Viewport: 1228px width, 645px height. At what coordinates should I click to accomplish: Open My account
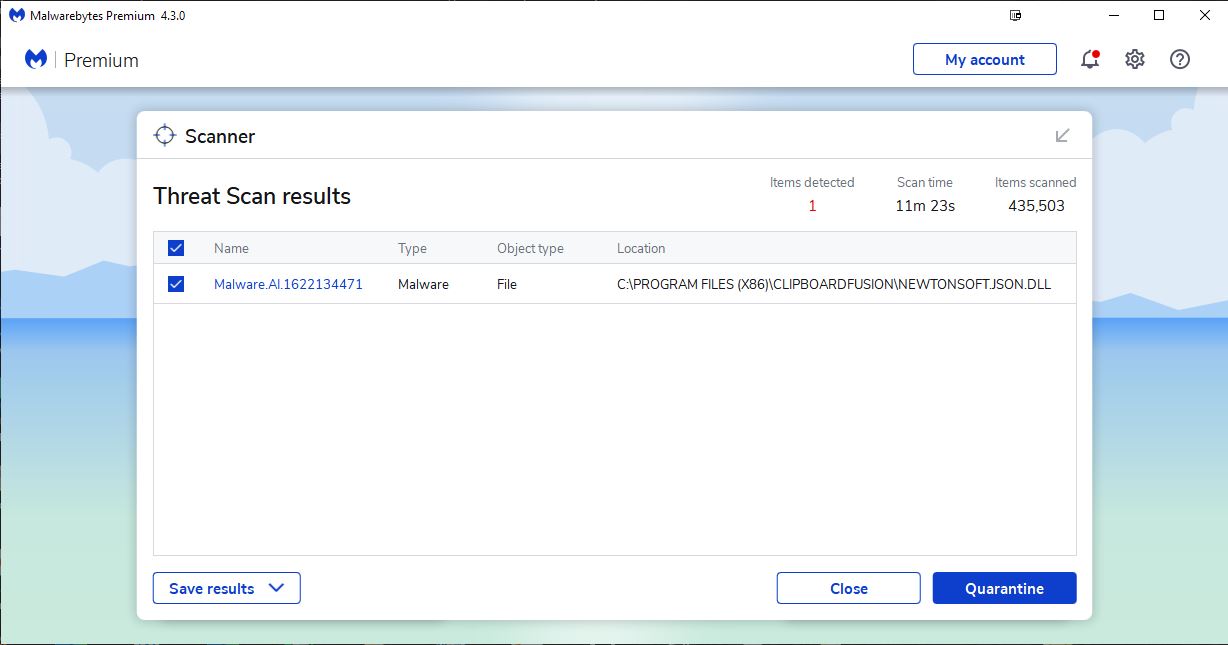click(x=984, y=60)
